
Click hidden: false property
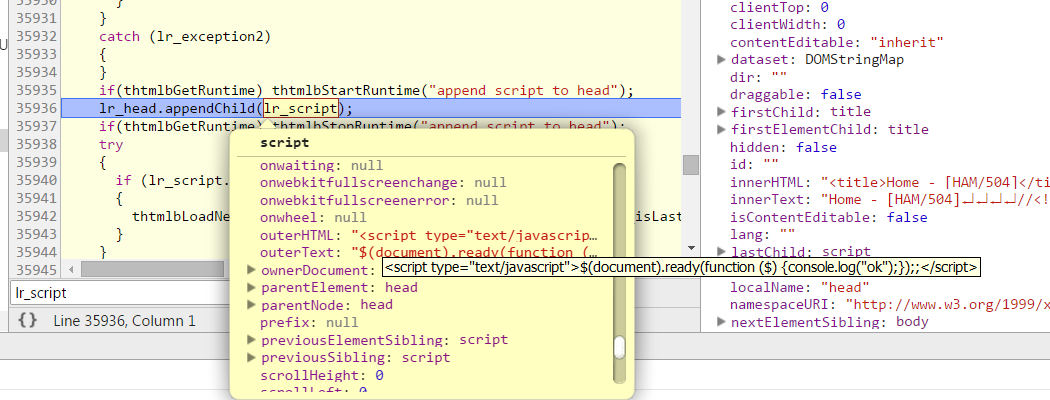point(783,147)
